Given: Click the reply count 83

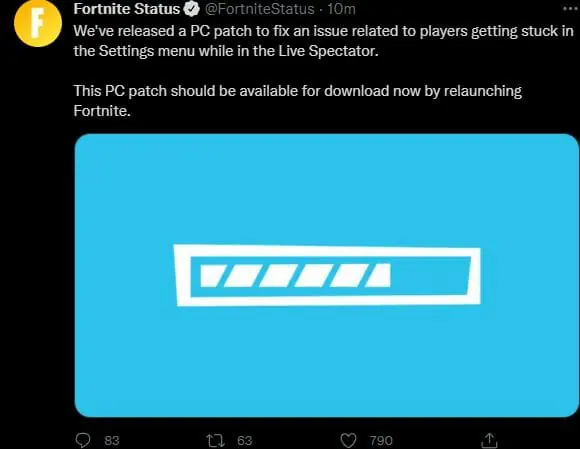Looking at the screenshot, I should tap(112, 440).
